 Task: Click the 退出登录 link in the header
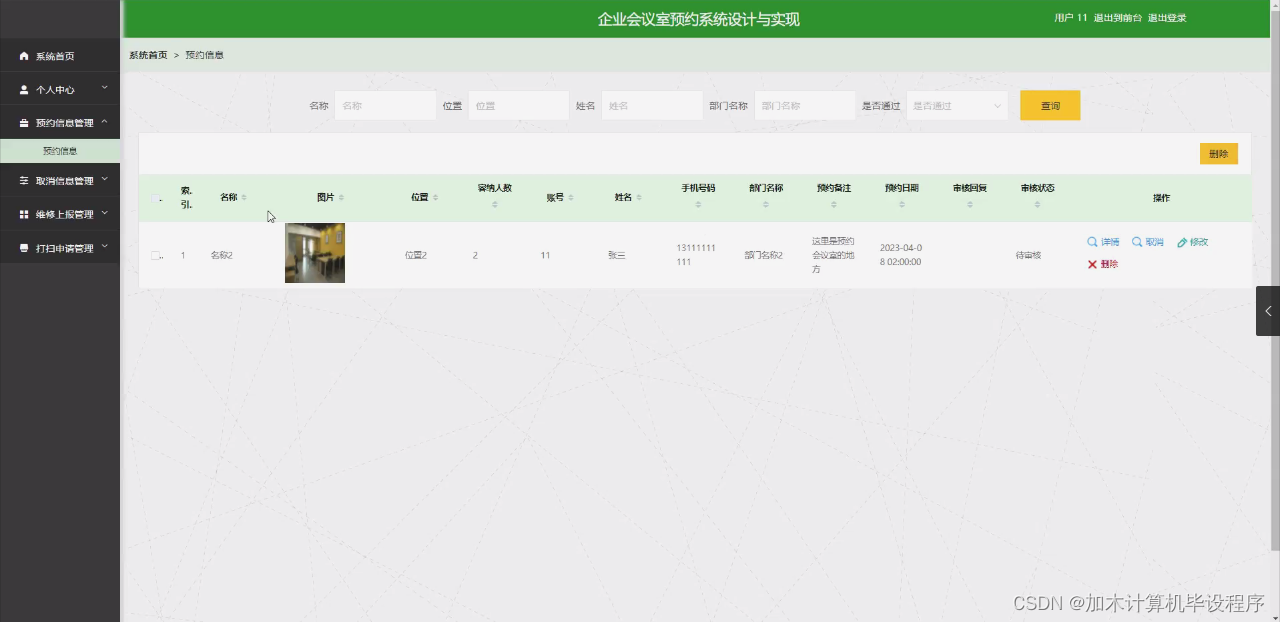[x=1166, y=17]
